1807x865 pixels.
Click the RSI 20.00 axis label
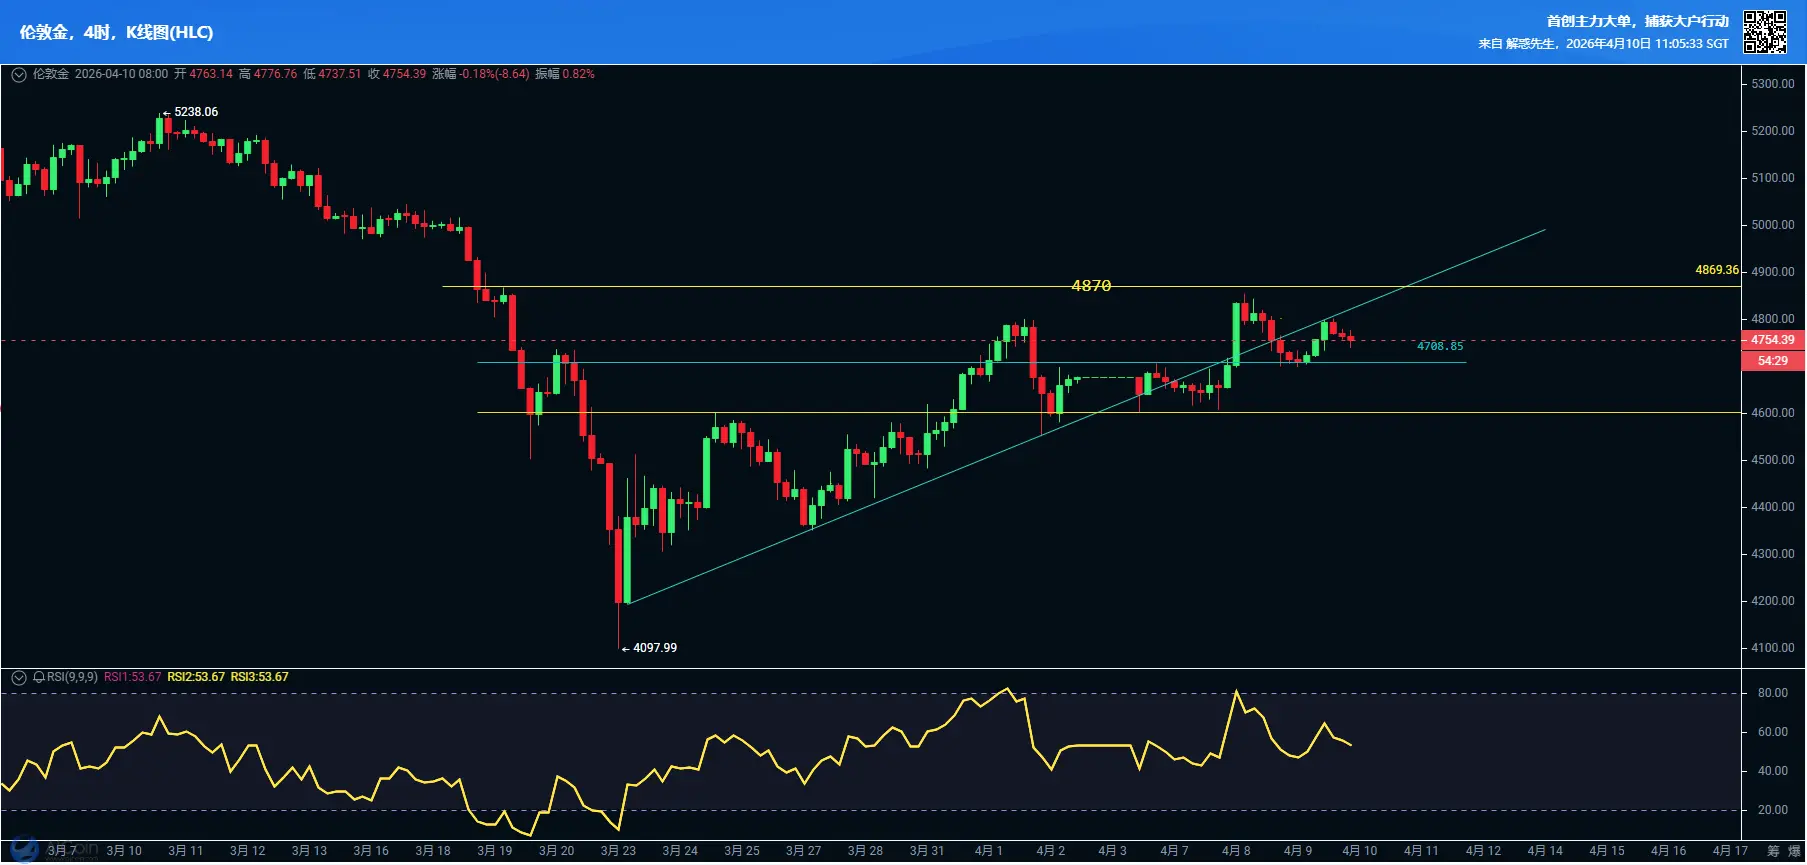click(1773, 810)
